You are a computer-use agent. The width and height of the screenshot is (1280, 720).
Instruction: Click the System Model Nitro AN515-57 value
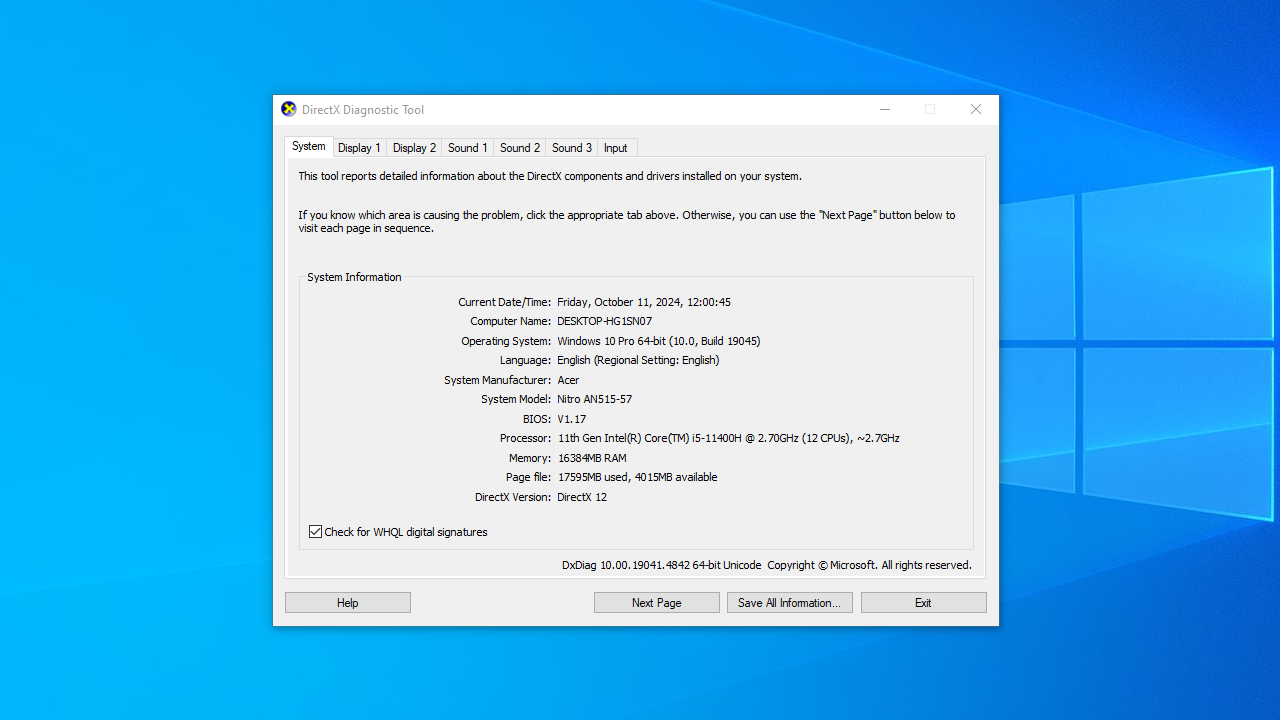pos(594,399)
